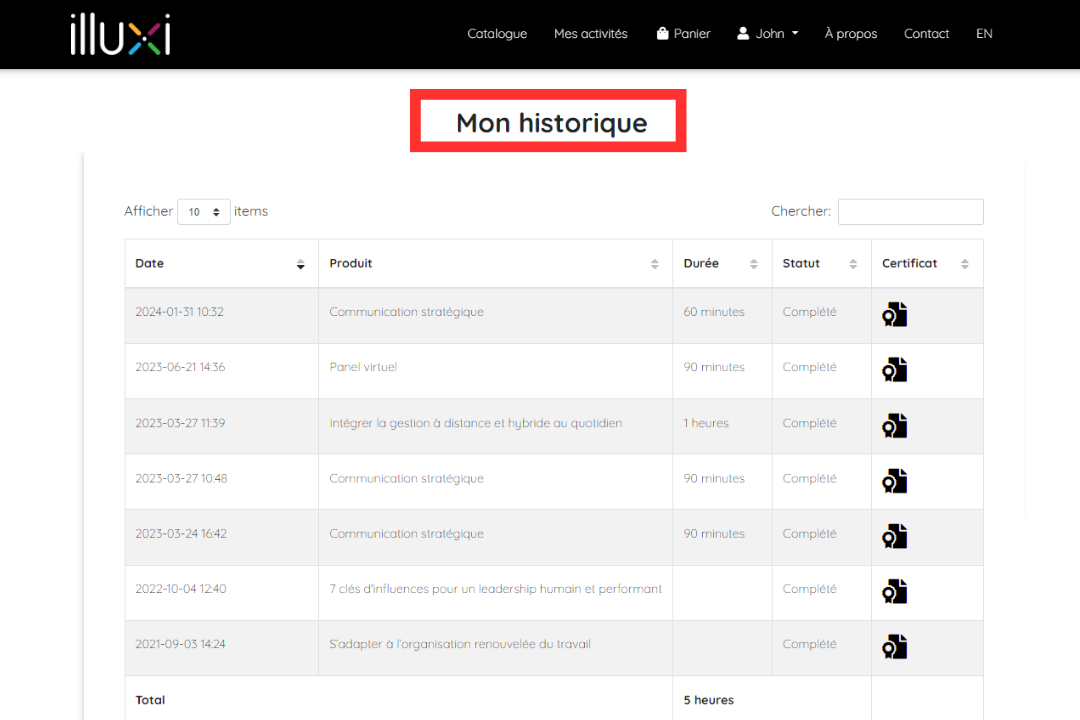Viewport: 1080px width, 720px height.
Task: Open certificate for 7 clés d'influences row
Action: coord(894,591)
